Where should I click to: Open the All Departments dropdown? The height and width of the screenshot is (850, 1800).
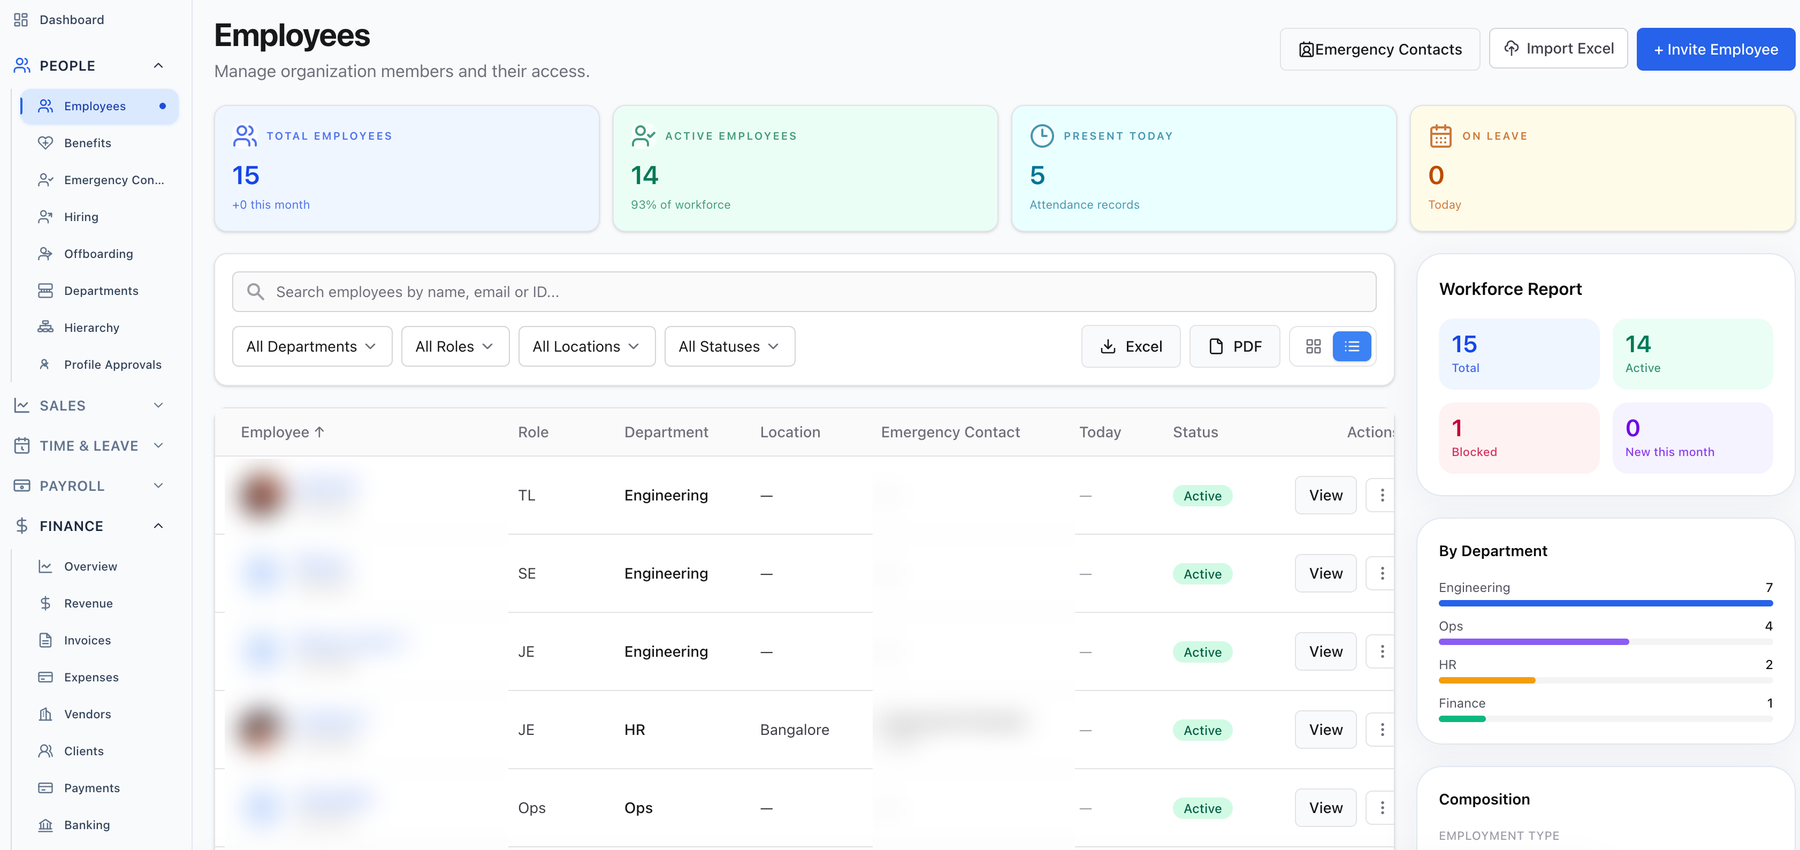(x=312, y=347)
